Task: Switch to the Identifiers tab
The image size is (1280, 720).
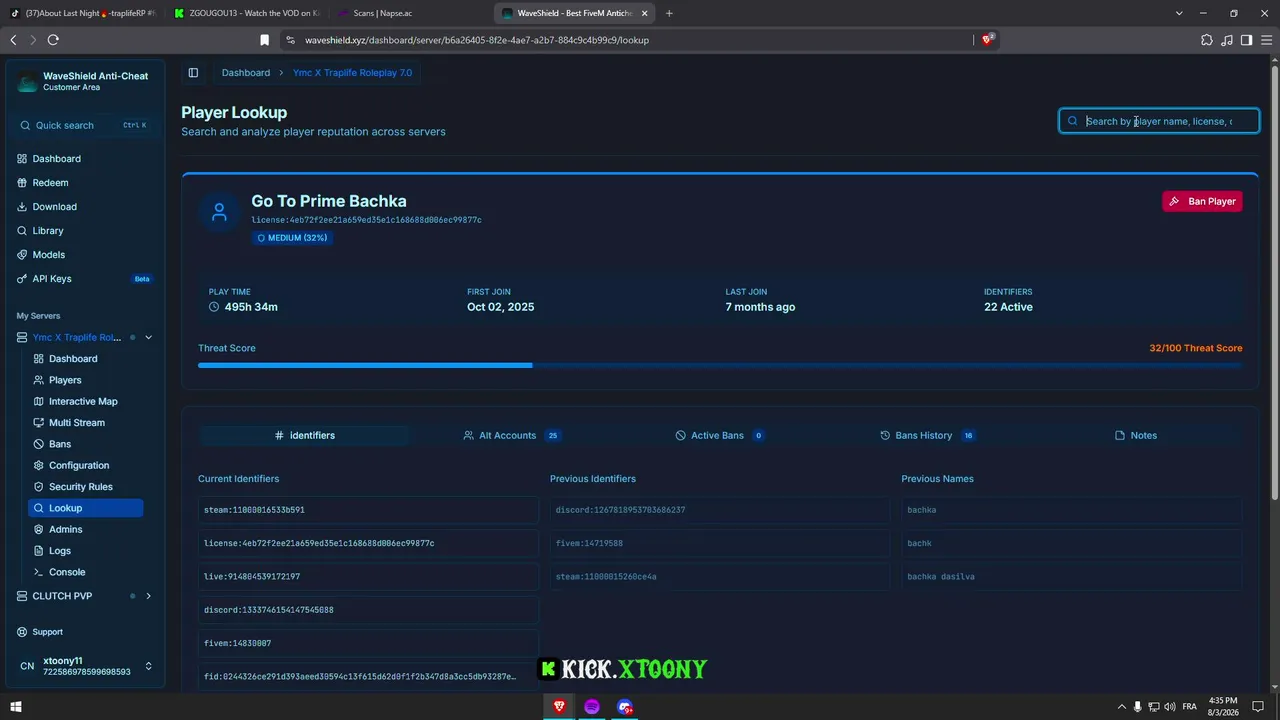Action: coord(304,436)
